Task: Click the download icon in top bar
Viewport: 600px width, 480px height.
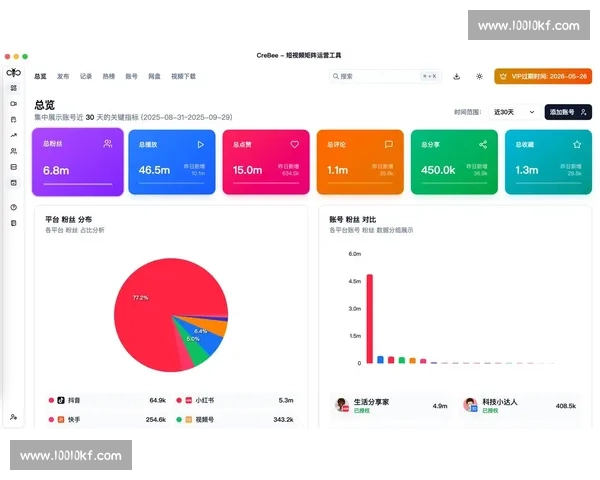Action: (x=457, y=76)
